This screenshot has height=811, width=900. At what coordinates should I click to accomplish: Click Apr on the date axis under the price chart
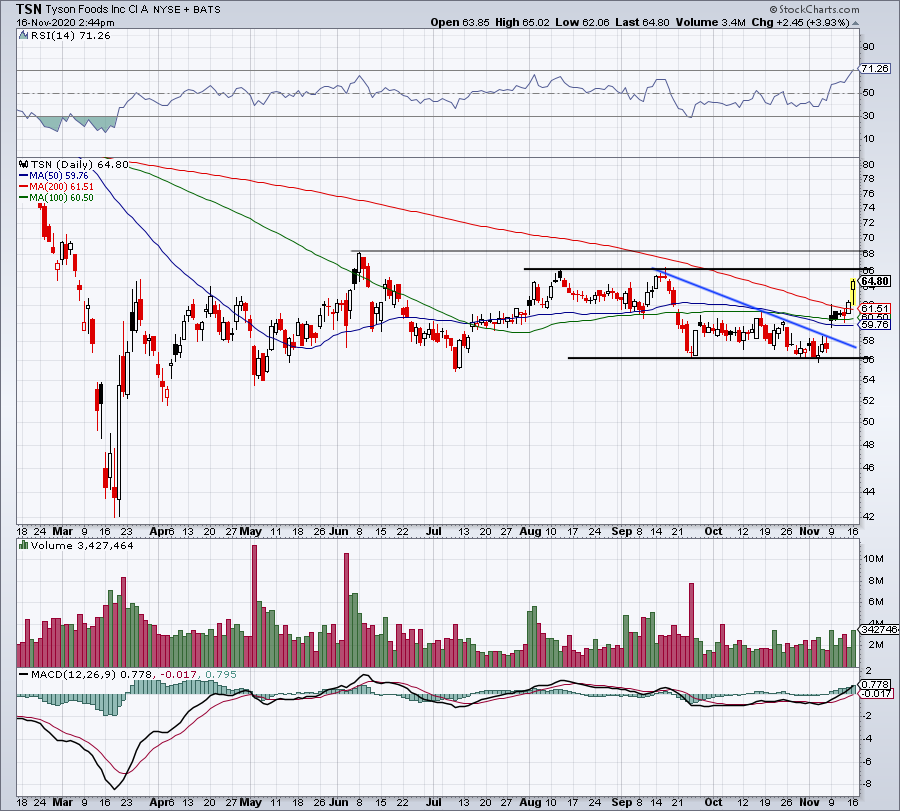159,531
